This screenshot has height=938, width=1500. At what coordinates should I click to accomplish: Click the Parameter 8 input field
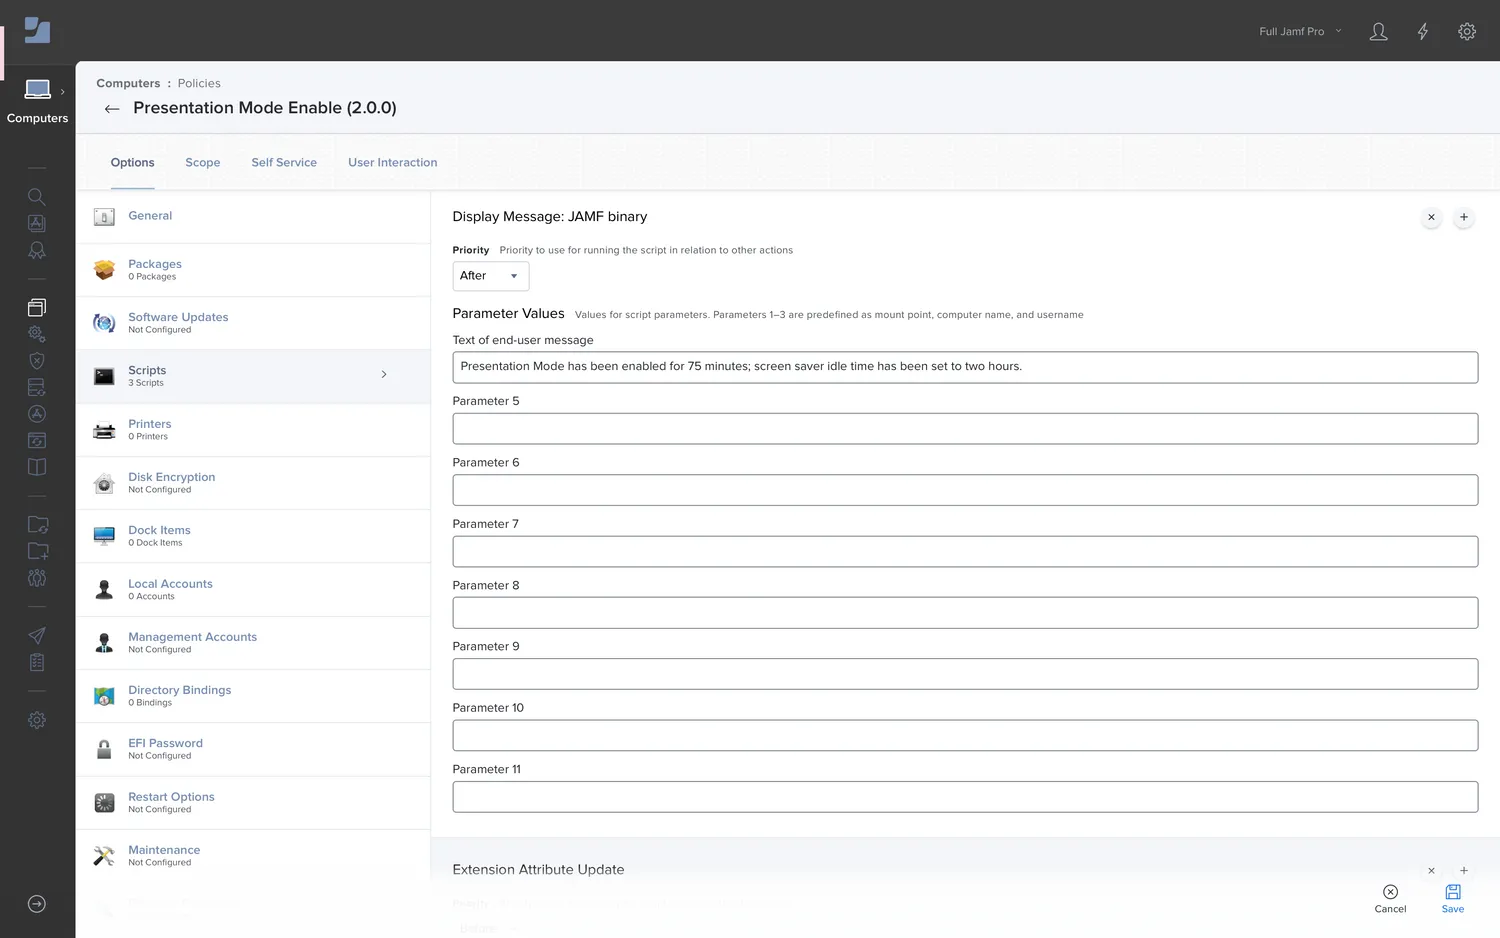coord(965,613)
